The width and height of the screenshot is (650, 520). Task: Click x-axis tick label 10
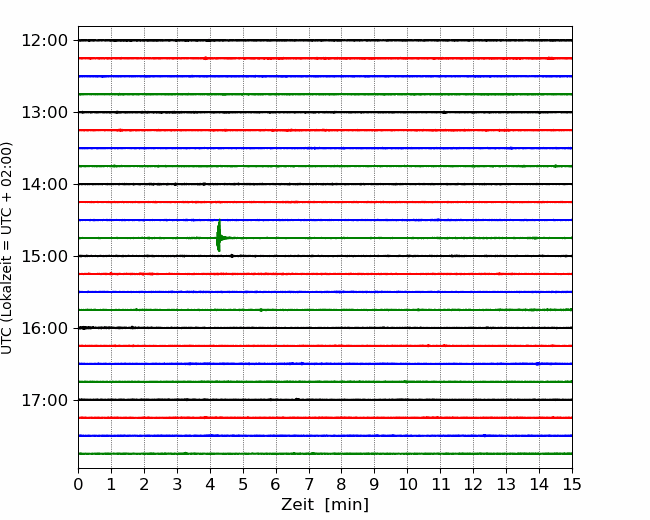click(407, 484)
